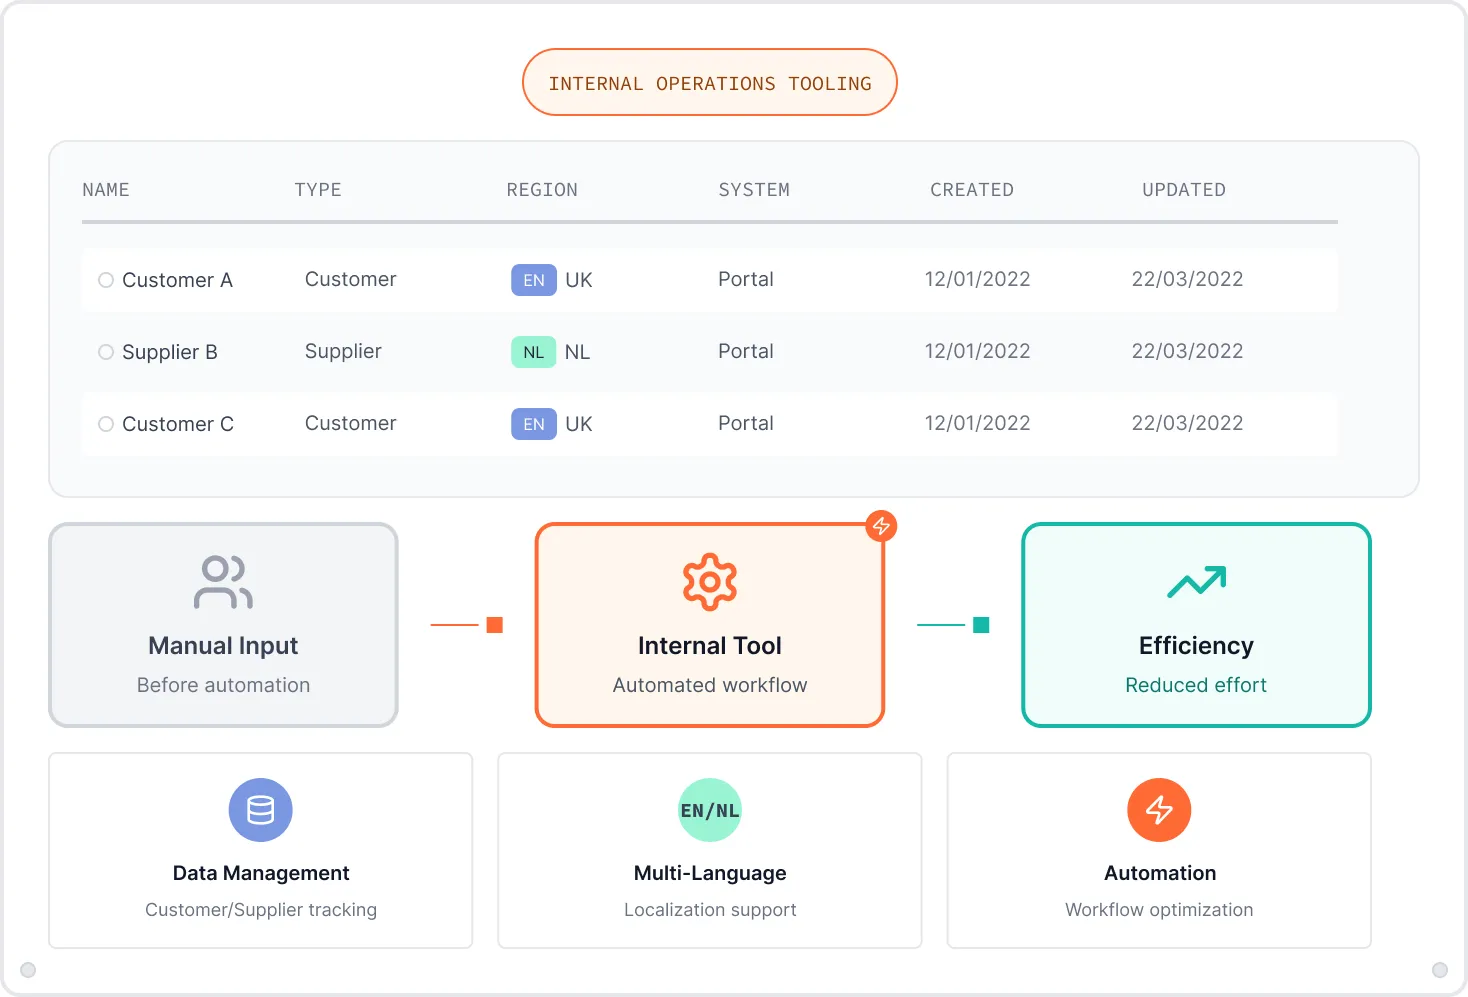Select the radio button for Supplier B
This screenshot has width=1468, height=997.
(105, 352)
